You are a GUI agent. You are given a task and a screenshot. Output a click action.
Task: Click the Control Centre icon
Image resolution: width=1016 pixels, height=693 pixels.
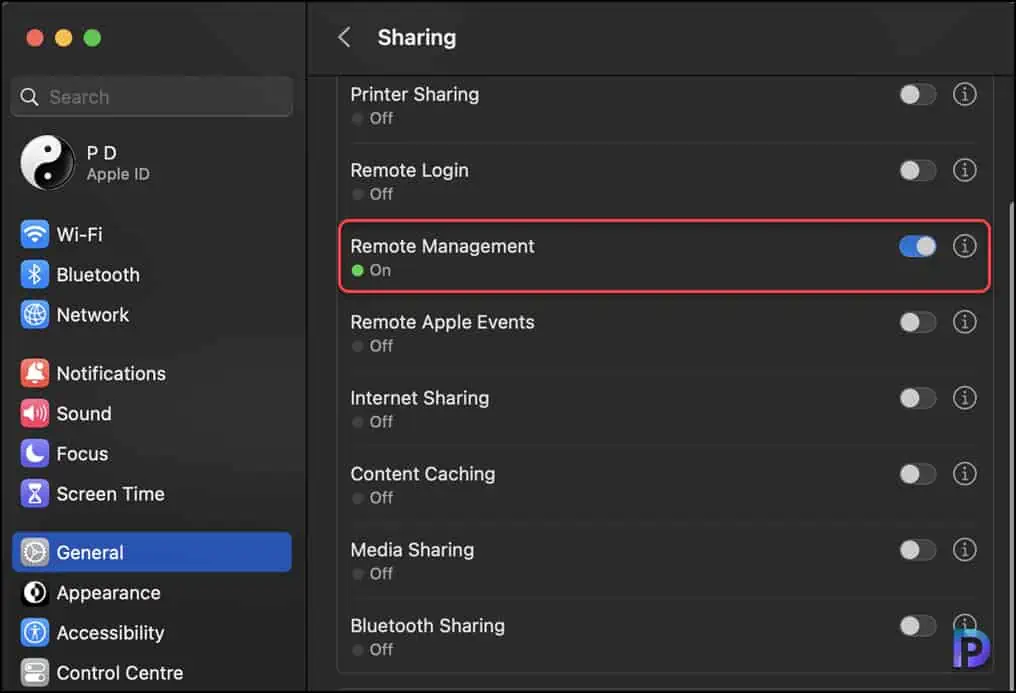pyautogui.click(x=34, y=673)
